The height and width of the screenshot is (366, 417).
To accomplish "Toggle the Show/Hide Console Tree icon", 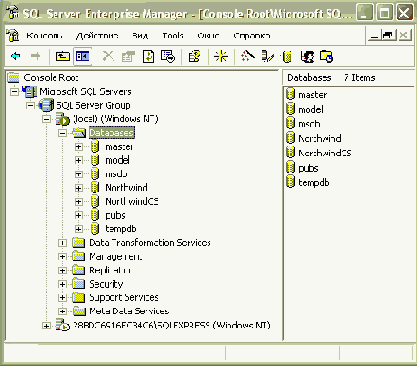I will pyautogui.click(x=83, y=56).
